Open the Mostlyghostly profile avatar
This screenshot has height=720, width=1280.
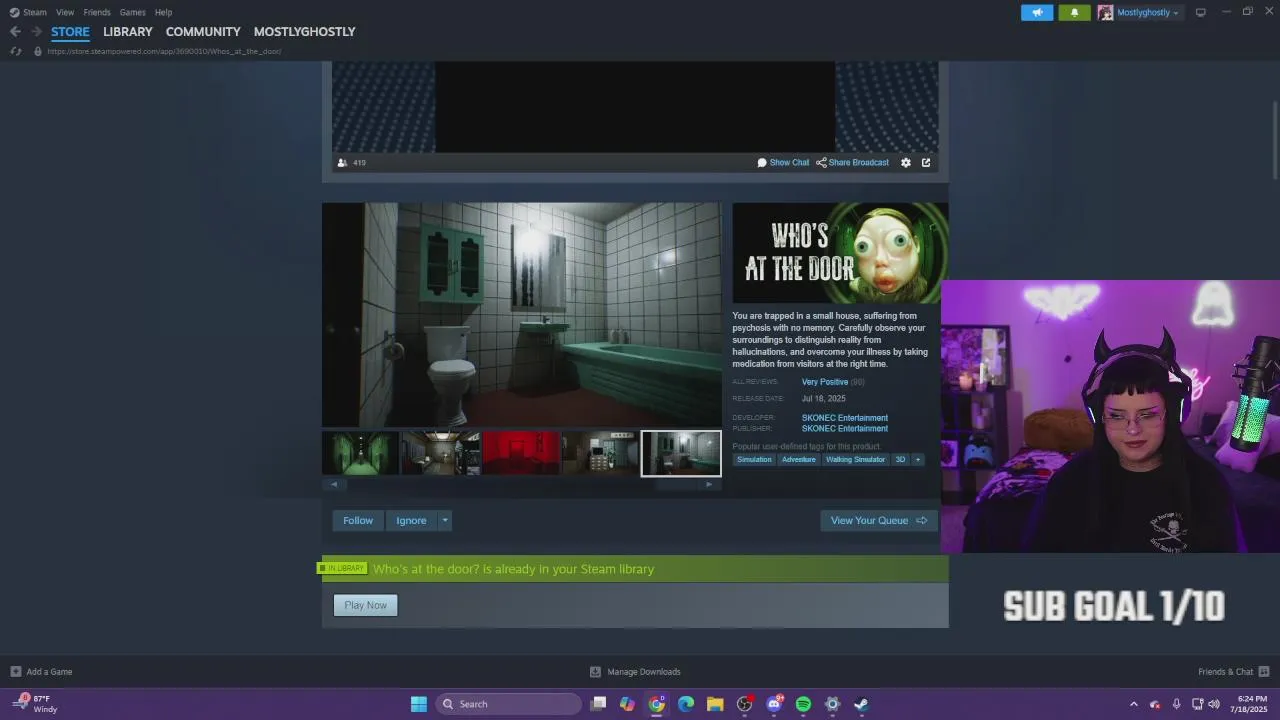[x=1105, y=12]
